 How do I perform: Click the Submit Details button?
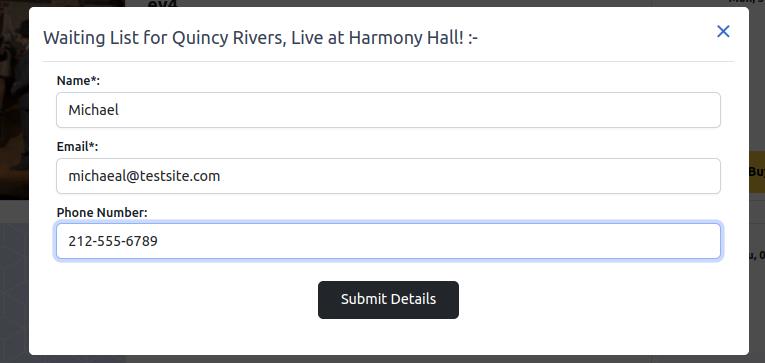coord(388,300)
